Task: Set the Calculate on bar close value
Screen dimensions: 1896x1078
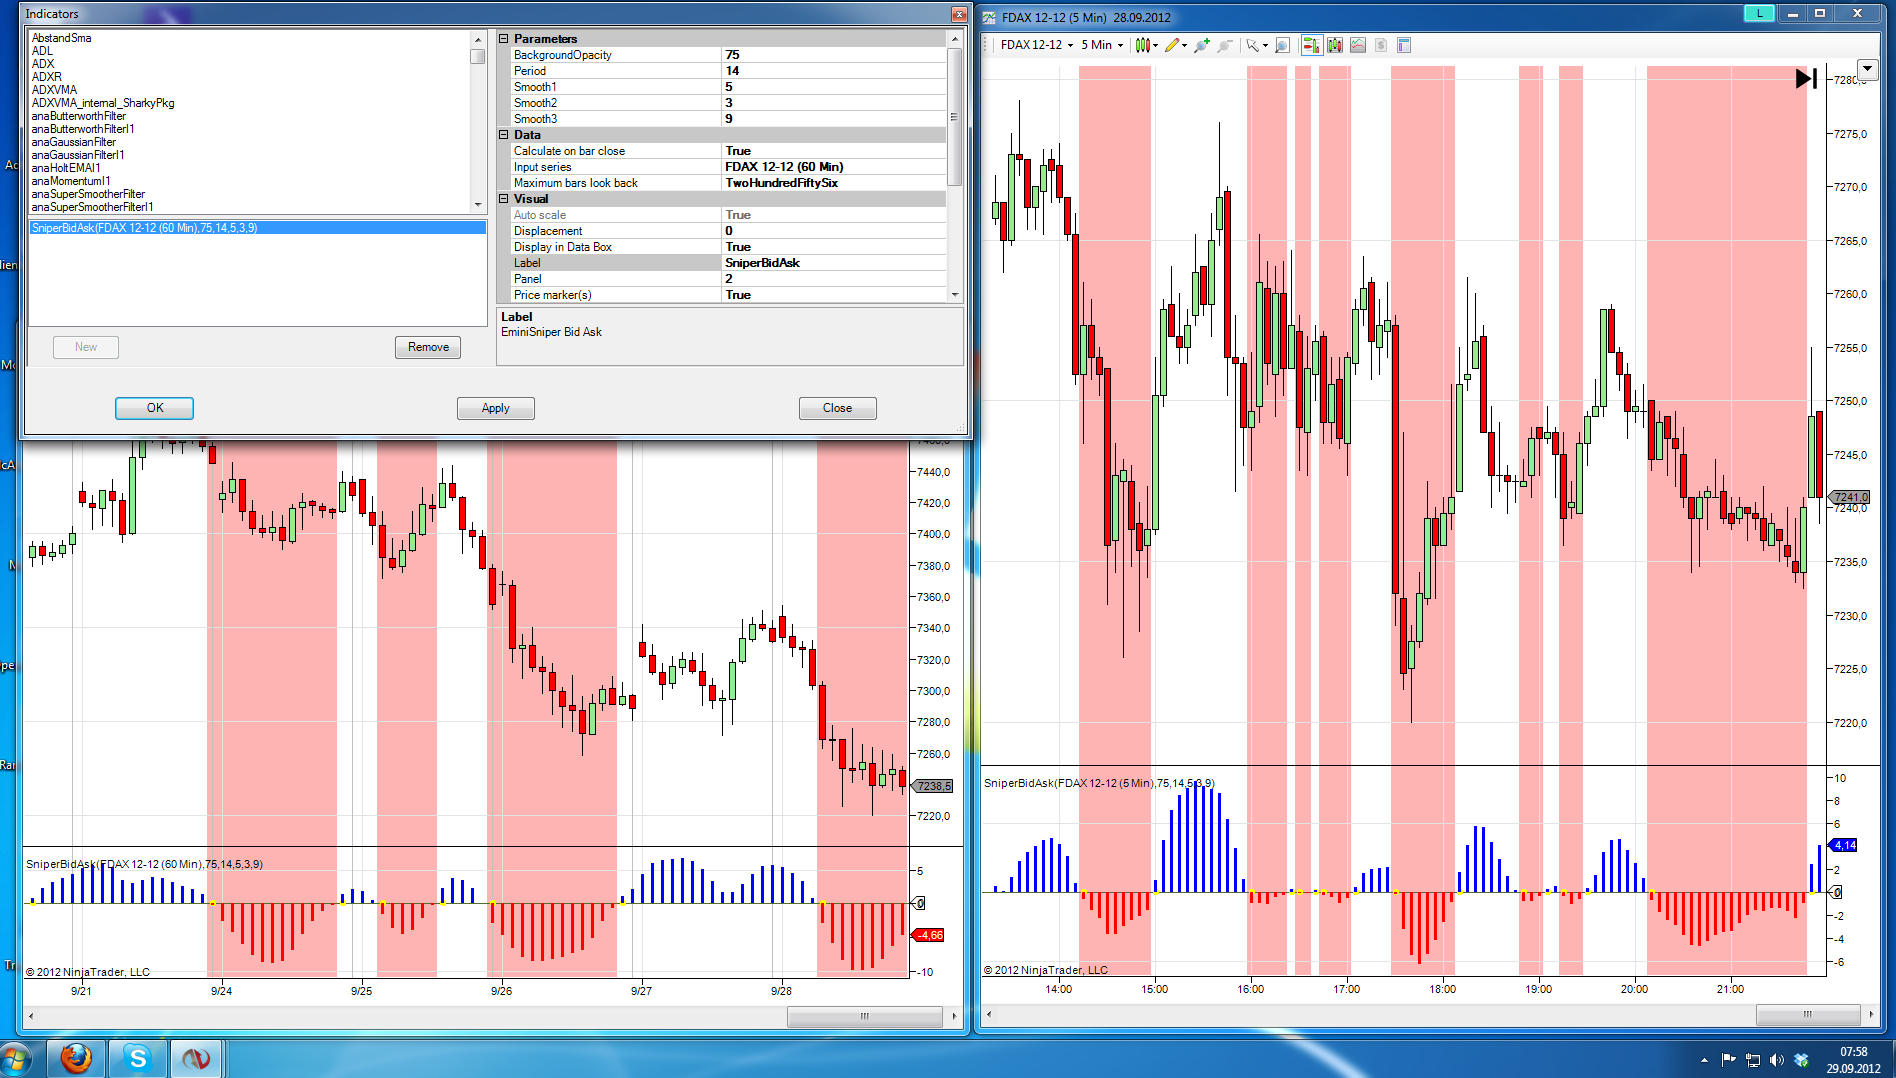Action: (833, 151)
